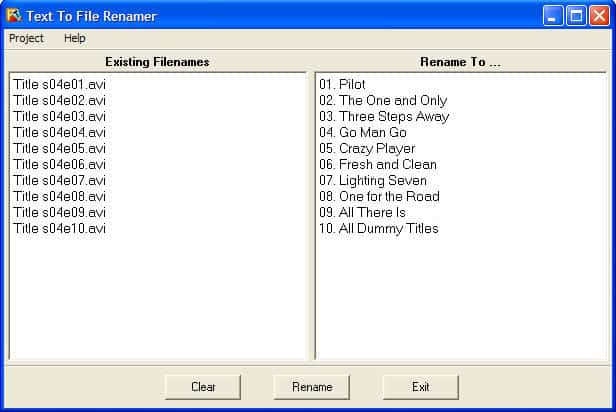Maximize the Text To File Renamer window
Viewport: 616px width, 412px height.
click(576, 16)
